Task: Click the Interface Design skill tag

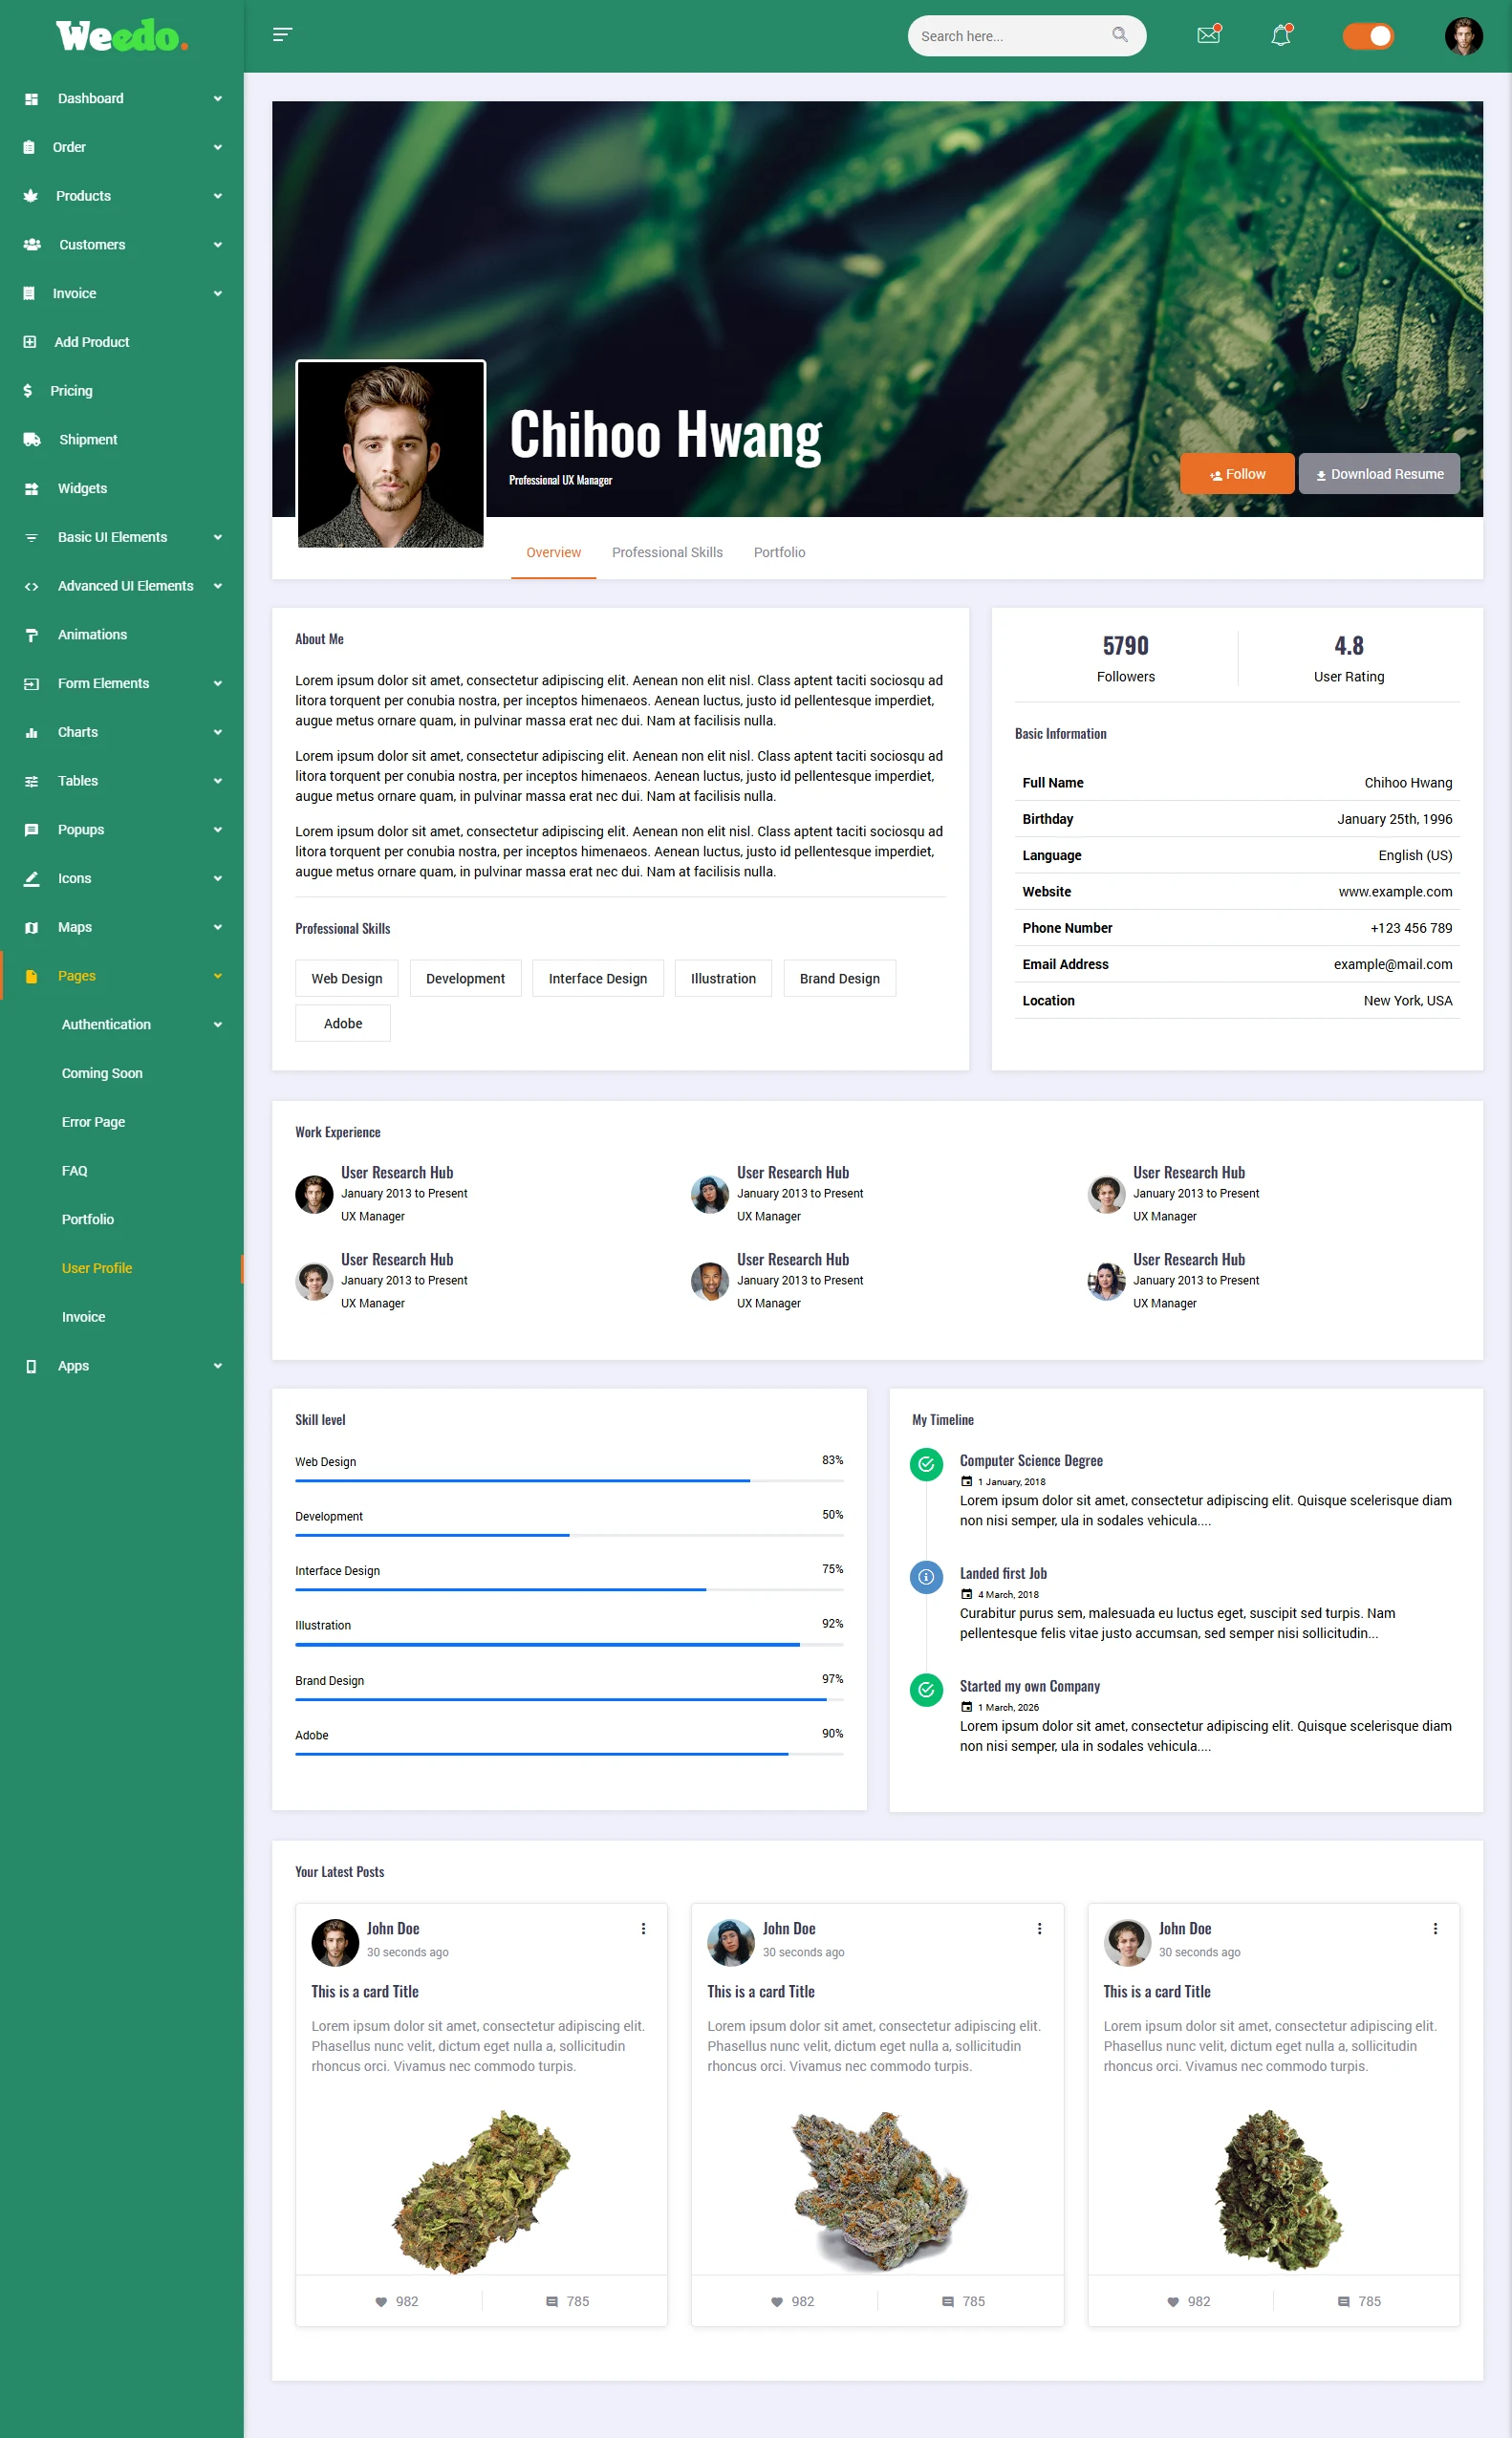Action: click(597, 978)
